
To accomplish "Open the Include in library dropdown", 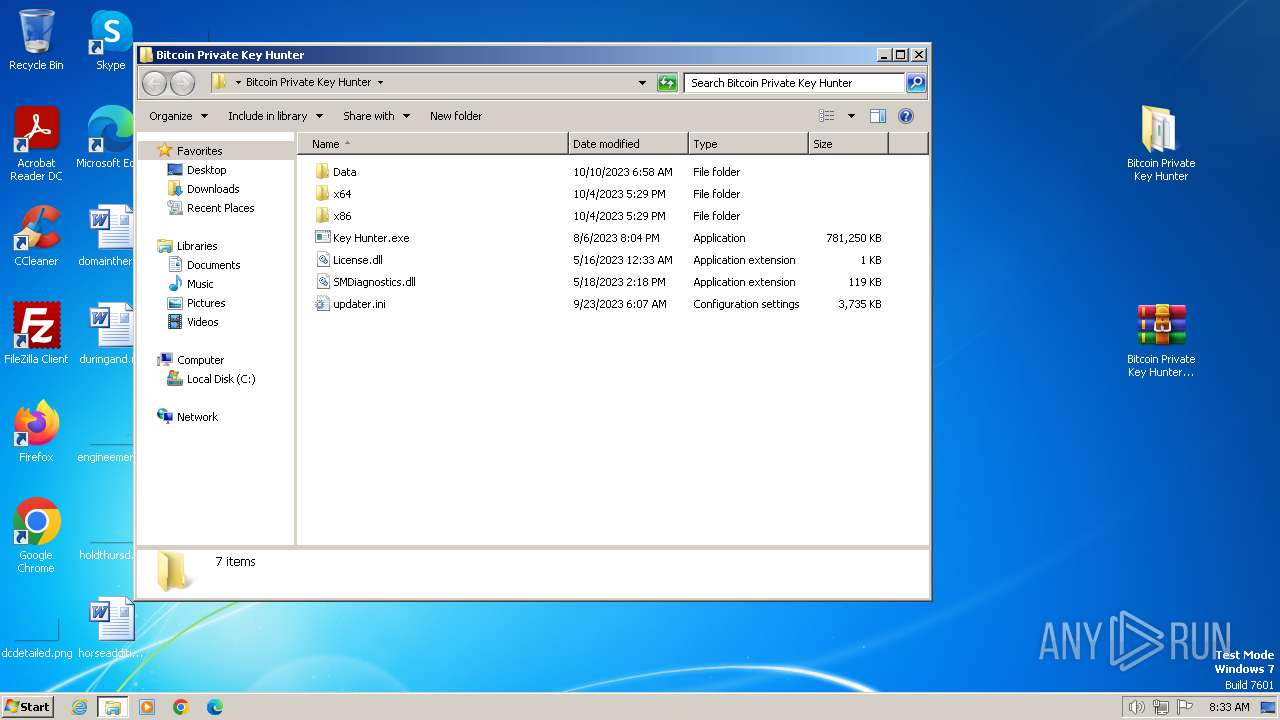I will pos(276,116).
